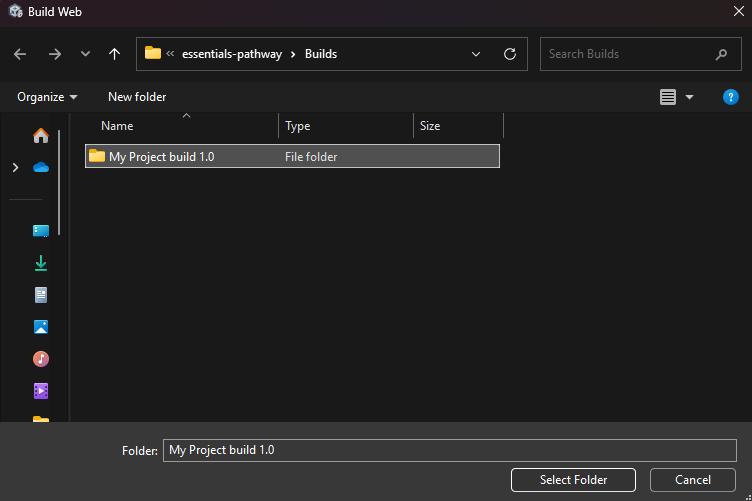752x501 pixels.
Task: Open Downloads folder in the sidebar
Action: (41, 263)
